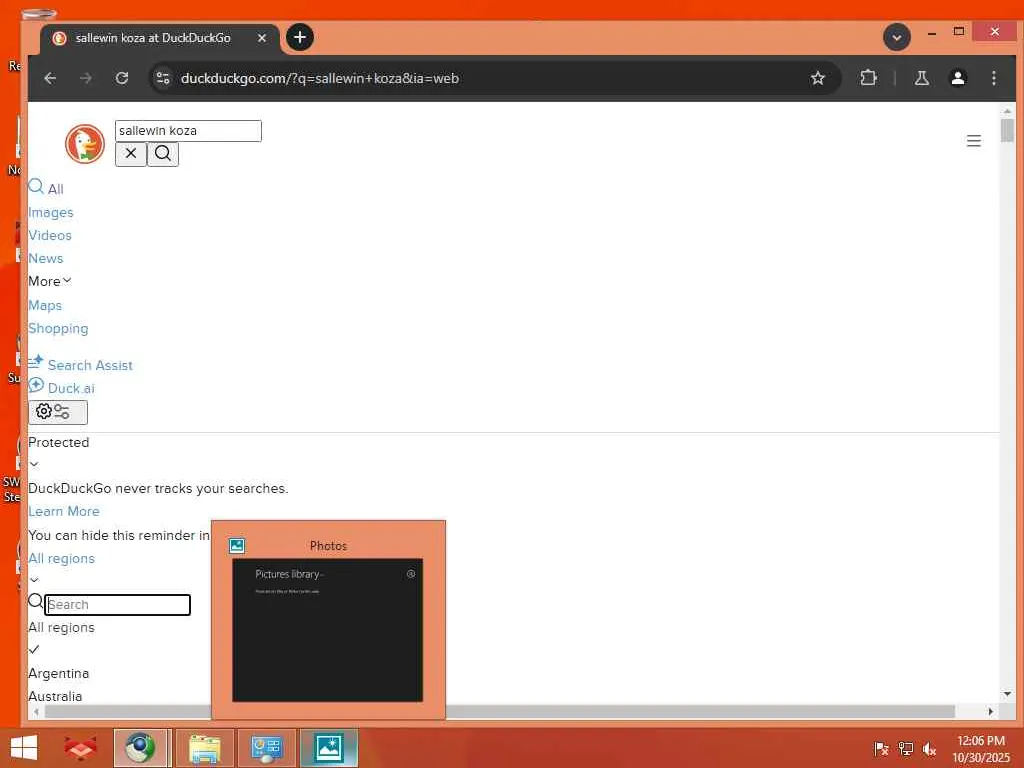
Task: Select the sallewin koza at DuckDuckGo tab
Action: [x=159, y=38]
